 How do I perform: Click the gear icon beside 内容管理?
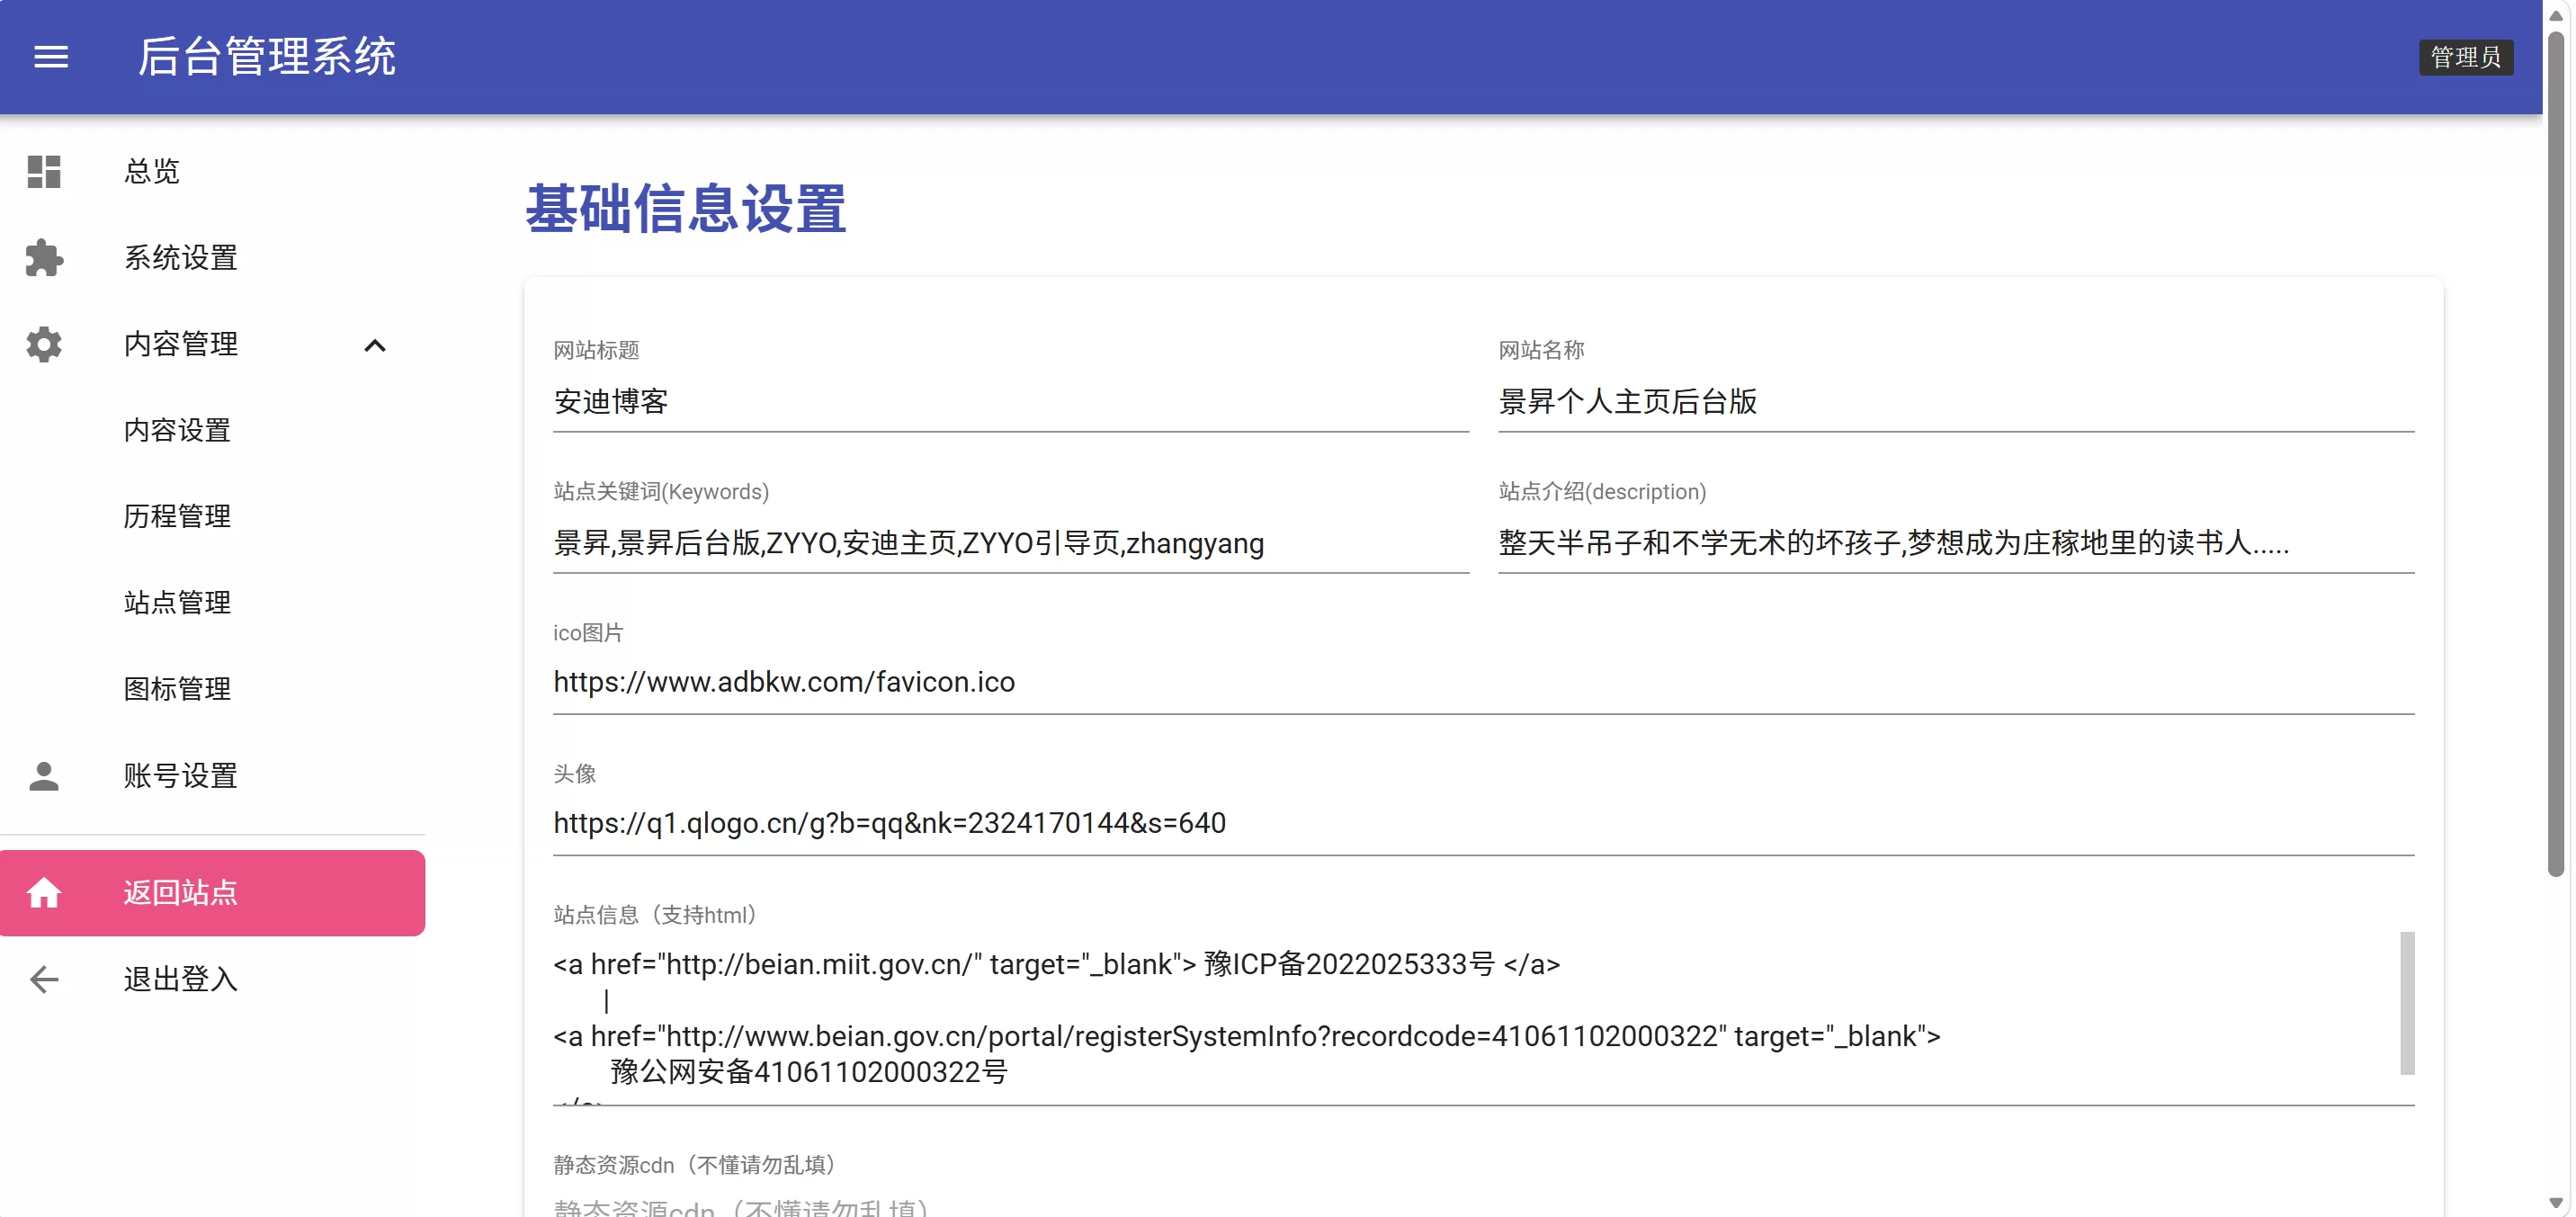[44, 344]
